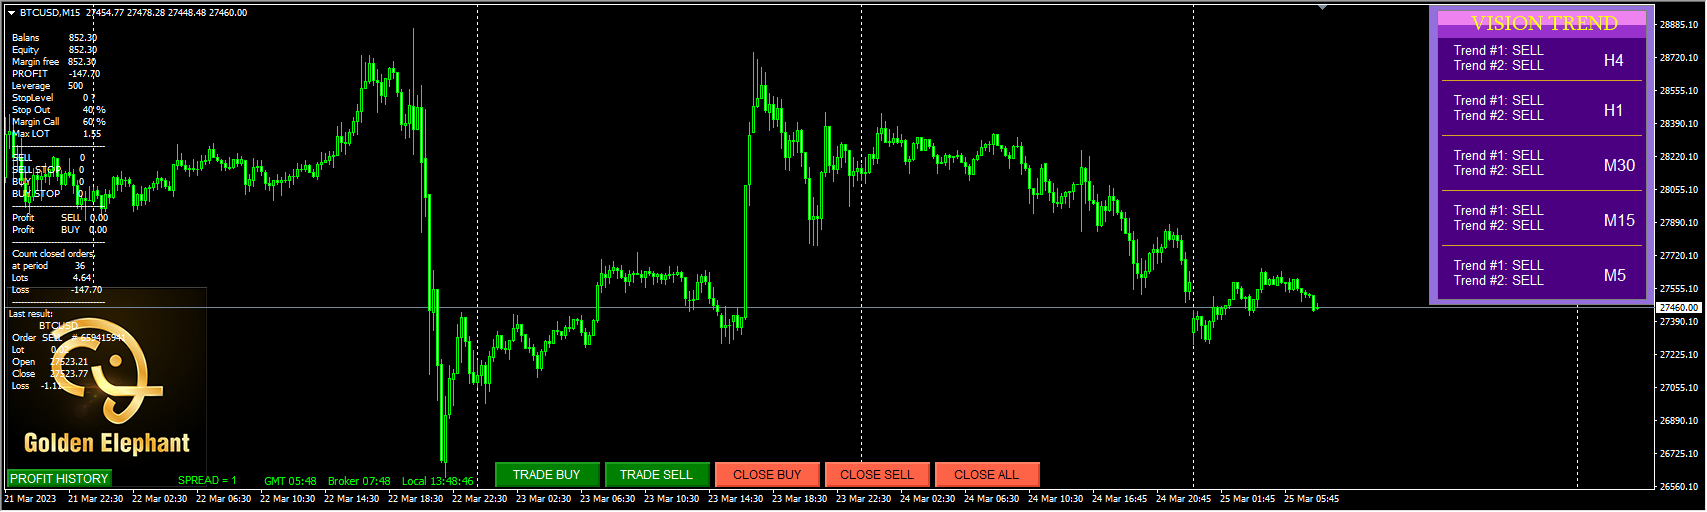The image size is (1707, 512).
Task: Select the M15 timeframe in Vision Trend
Action: coord(1619,220)
